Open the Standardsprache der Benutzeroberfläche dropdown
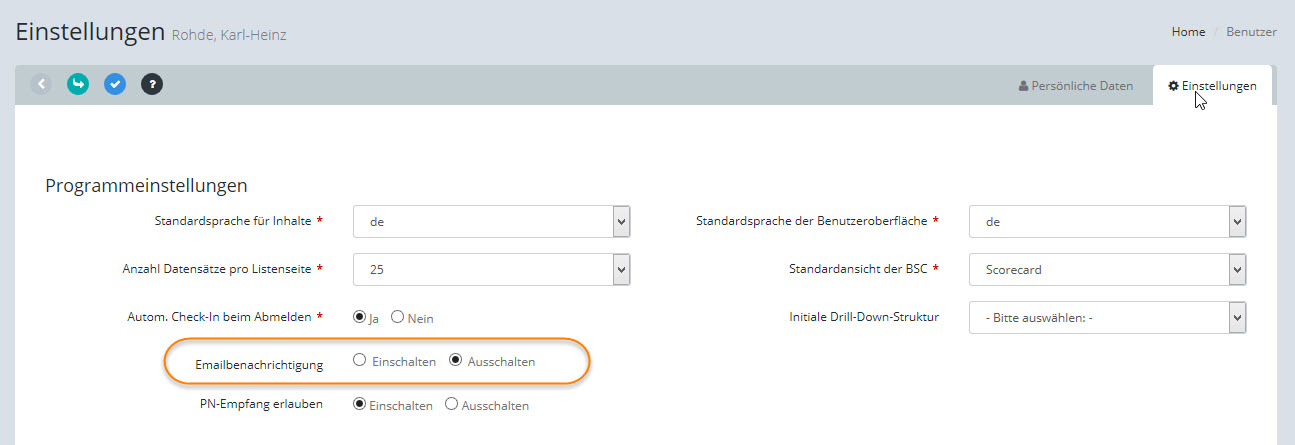The height and width of the screenshot is (445, 1295). 1107,222
